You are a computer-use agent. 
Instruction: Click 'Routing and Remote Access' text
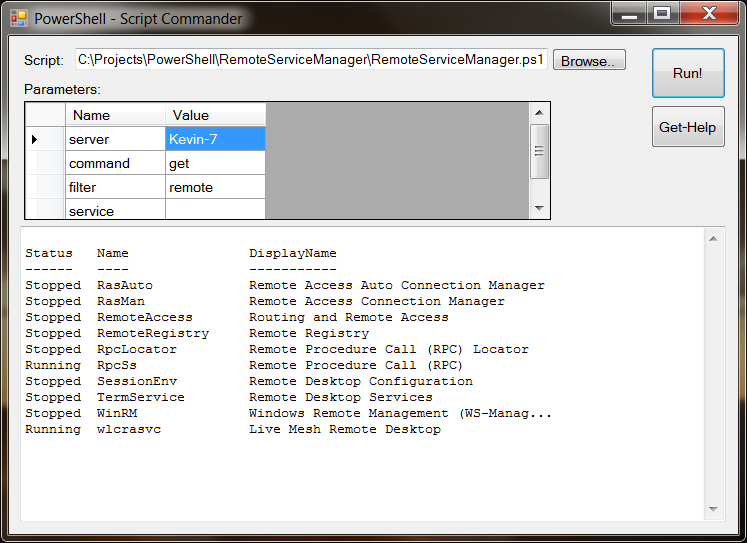click(x=349, y=317)
